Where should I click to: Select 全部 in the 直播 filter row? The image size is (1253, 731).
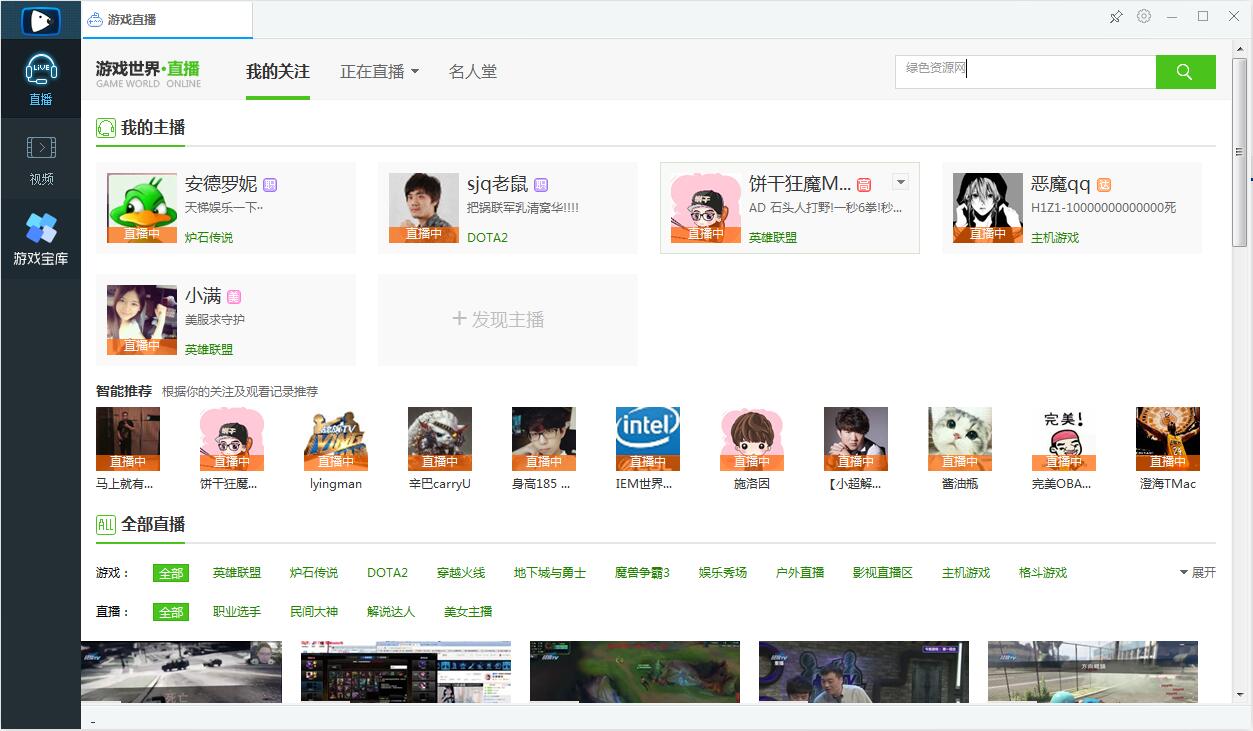(169, 611)
